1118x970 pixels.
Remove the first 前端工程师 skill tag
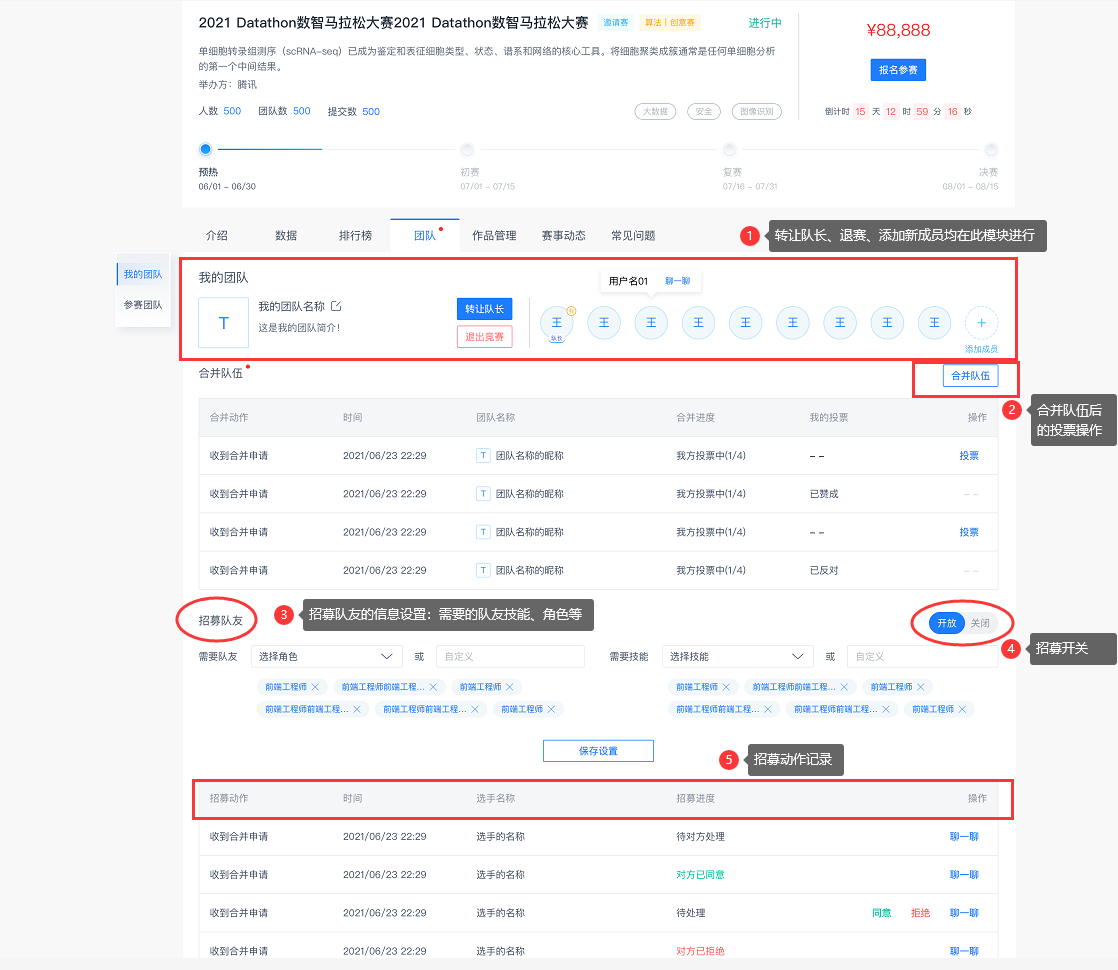click(x=726, y=687)
